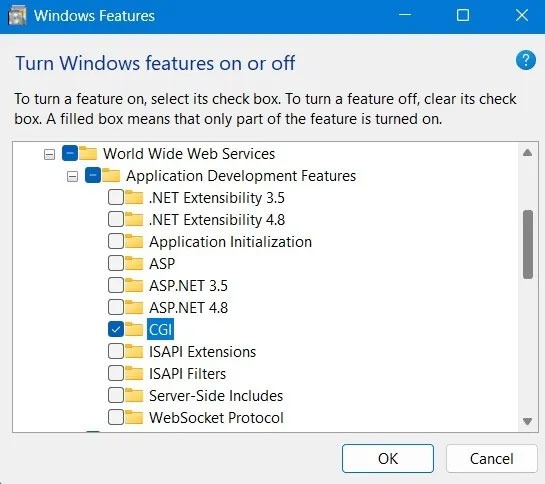
Task: Select the Application Initialization label
Action: (x=230, y=242)
